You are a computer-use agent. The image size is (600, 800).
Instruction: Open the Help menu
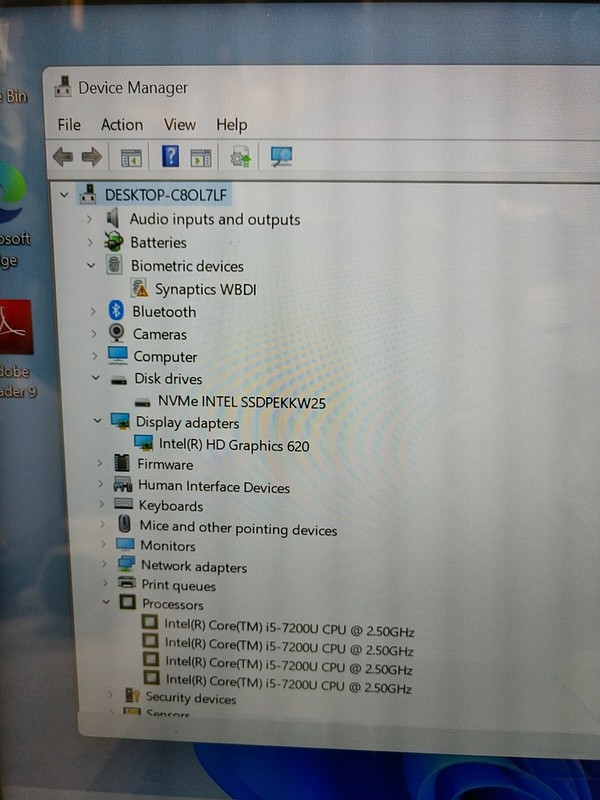[x=232, y=124]
